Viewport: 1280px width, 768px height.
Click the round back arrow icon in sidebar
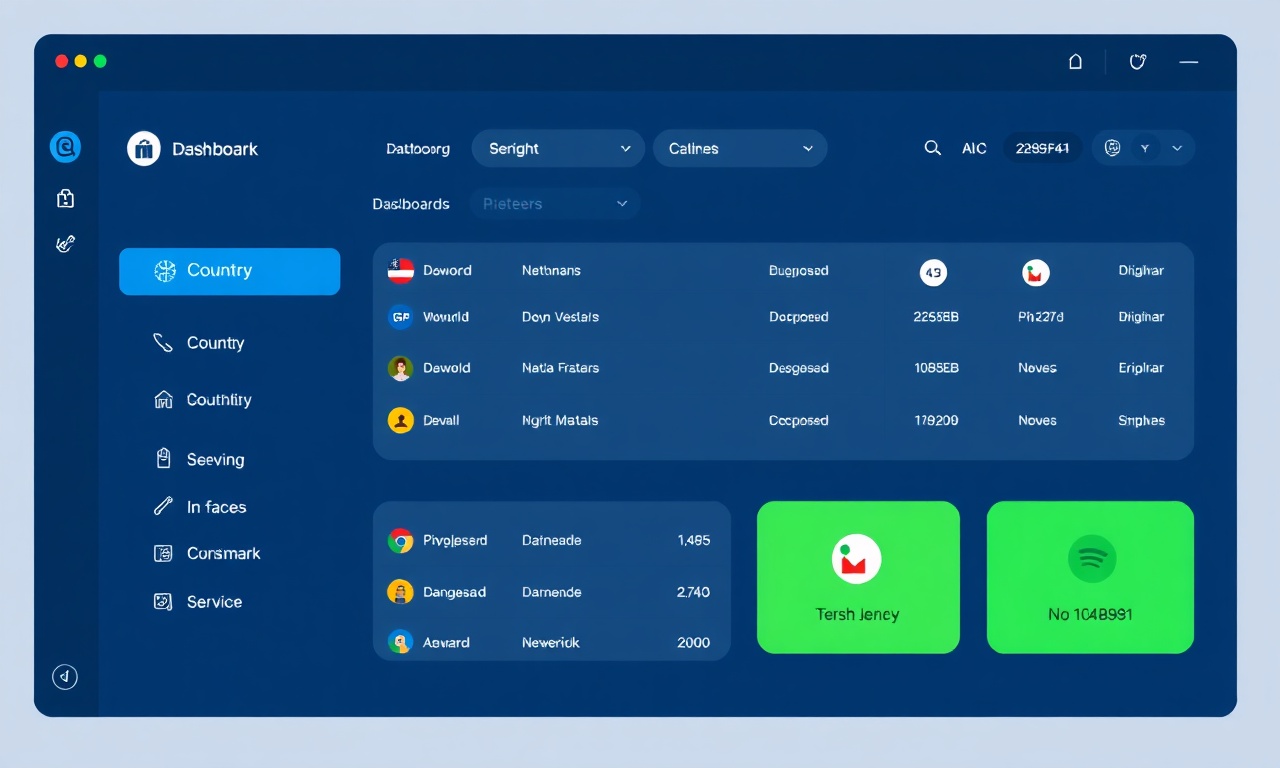[x=65, y=677]
